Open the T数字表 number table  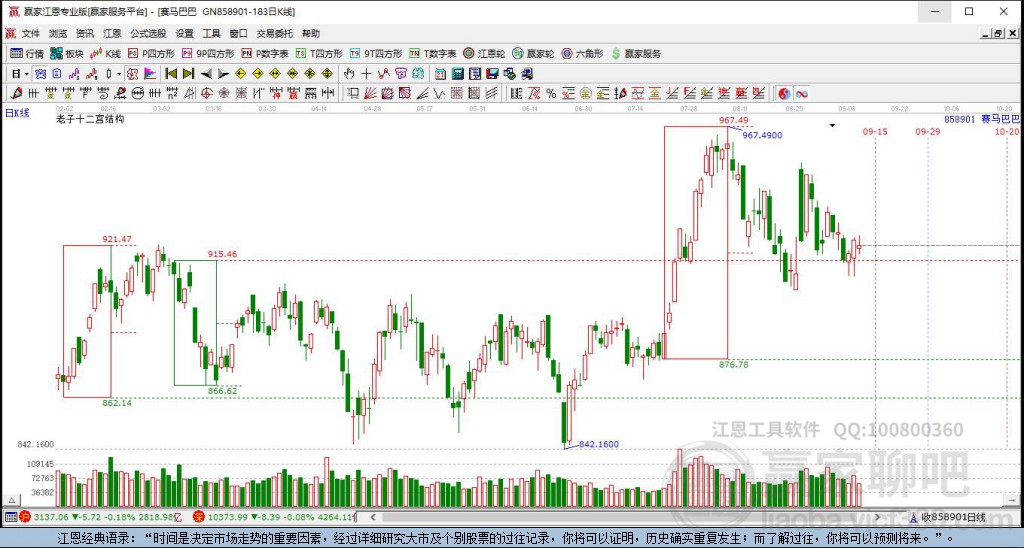pyautogui.click(x=432, y=54)
